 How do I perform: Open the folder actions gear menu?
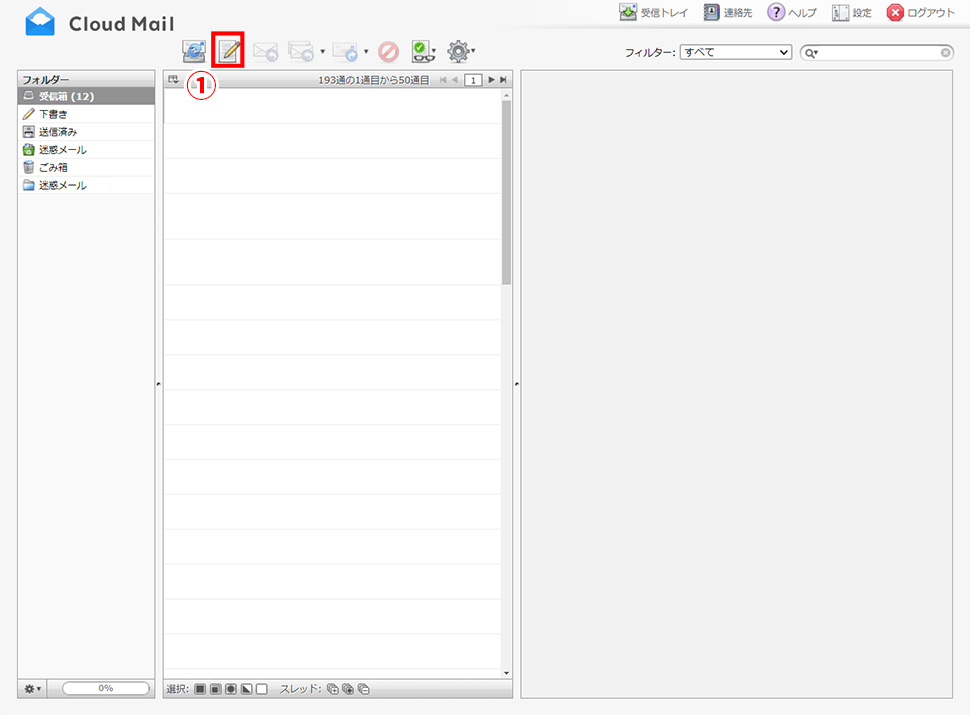(x=33, y=689)
